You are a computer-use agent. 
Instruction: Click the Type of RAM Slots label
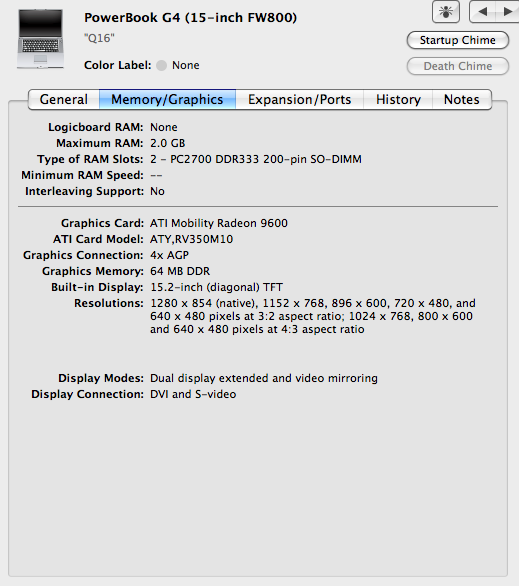[x=90, y=159]
